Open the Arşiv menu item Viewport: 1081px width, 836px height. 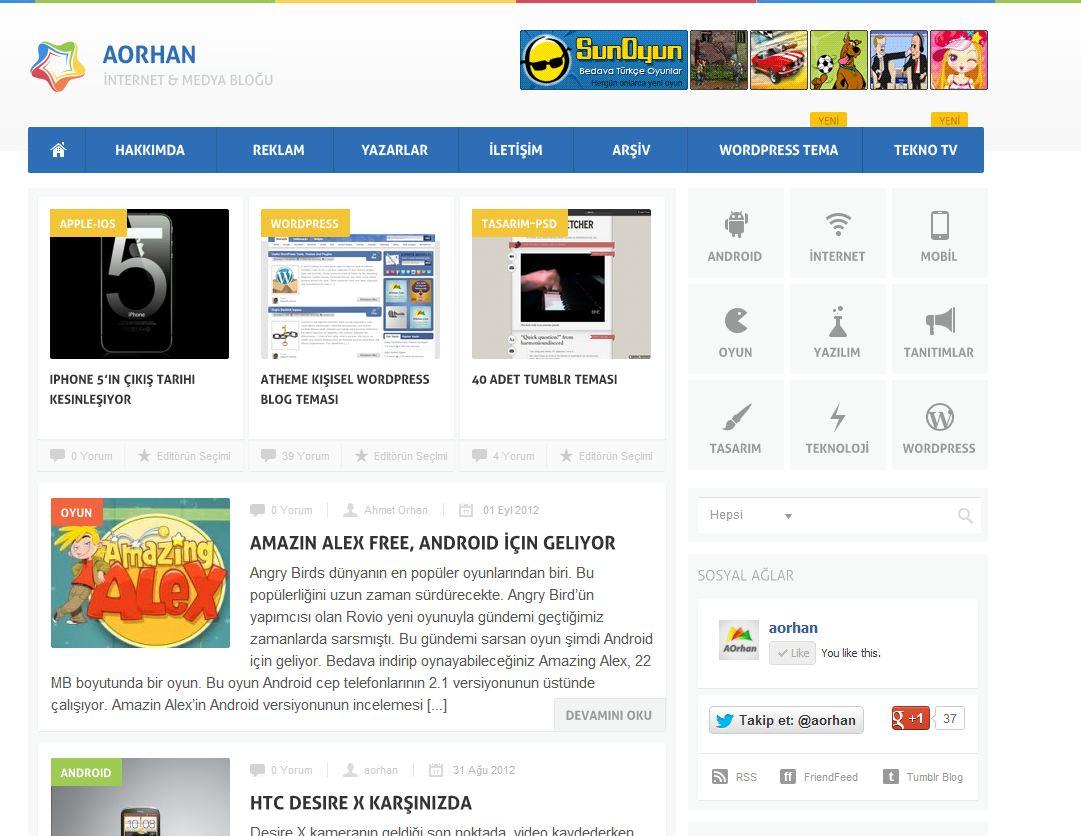click(631, 150)
